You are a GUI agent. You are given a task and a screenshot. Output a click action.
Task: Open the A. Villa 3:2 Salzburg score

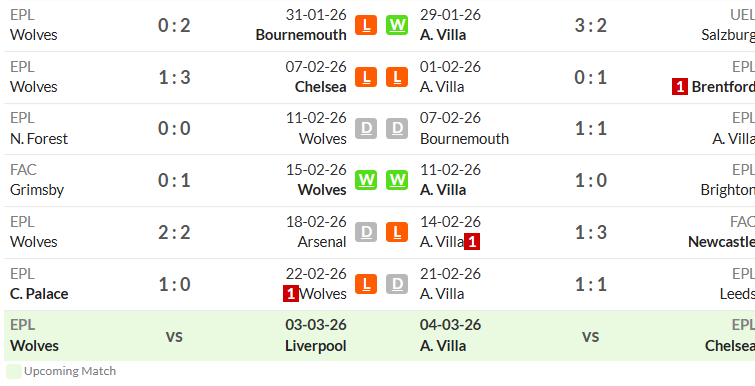(x=591, y=25)
